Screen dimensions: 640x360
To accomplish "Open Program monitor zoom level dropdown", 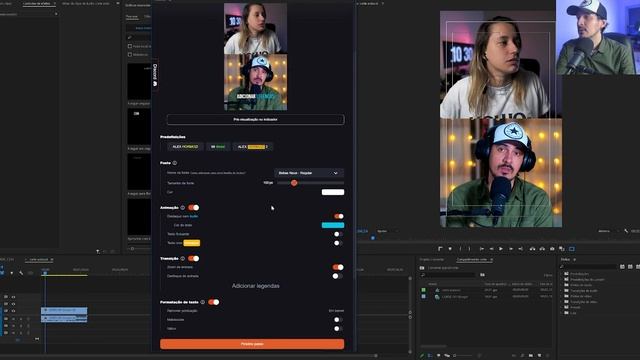I will tap(386, 231).
